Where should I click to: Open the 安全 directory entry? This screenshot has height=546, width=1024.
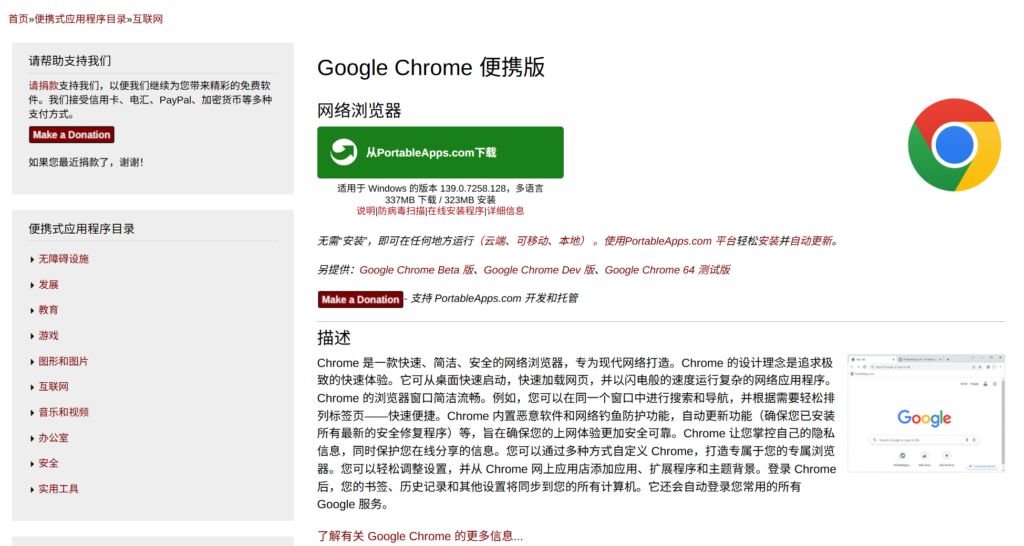tap(48, 463)
